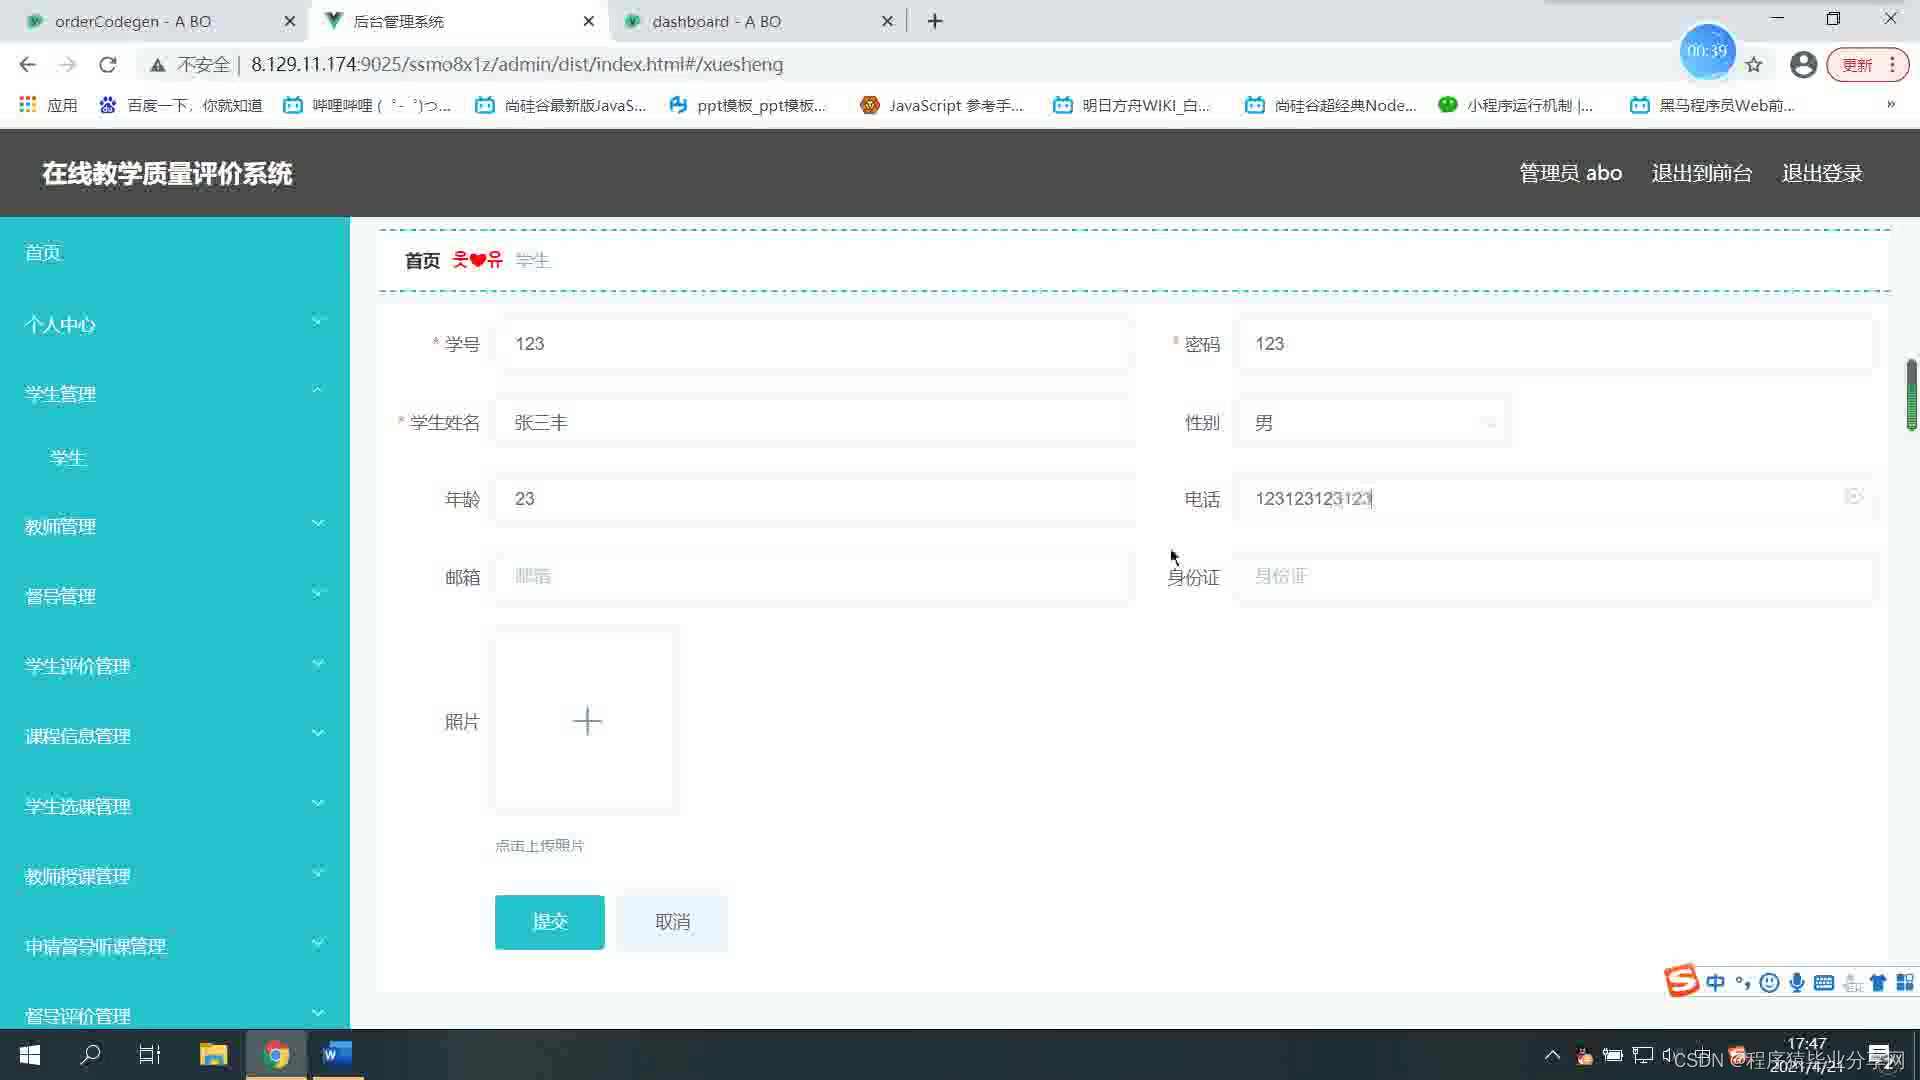Click into the 邮箱 email input field
Screen dimensions: 1920x1080
pos(813,577)
